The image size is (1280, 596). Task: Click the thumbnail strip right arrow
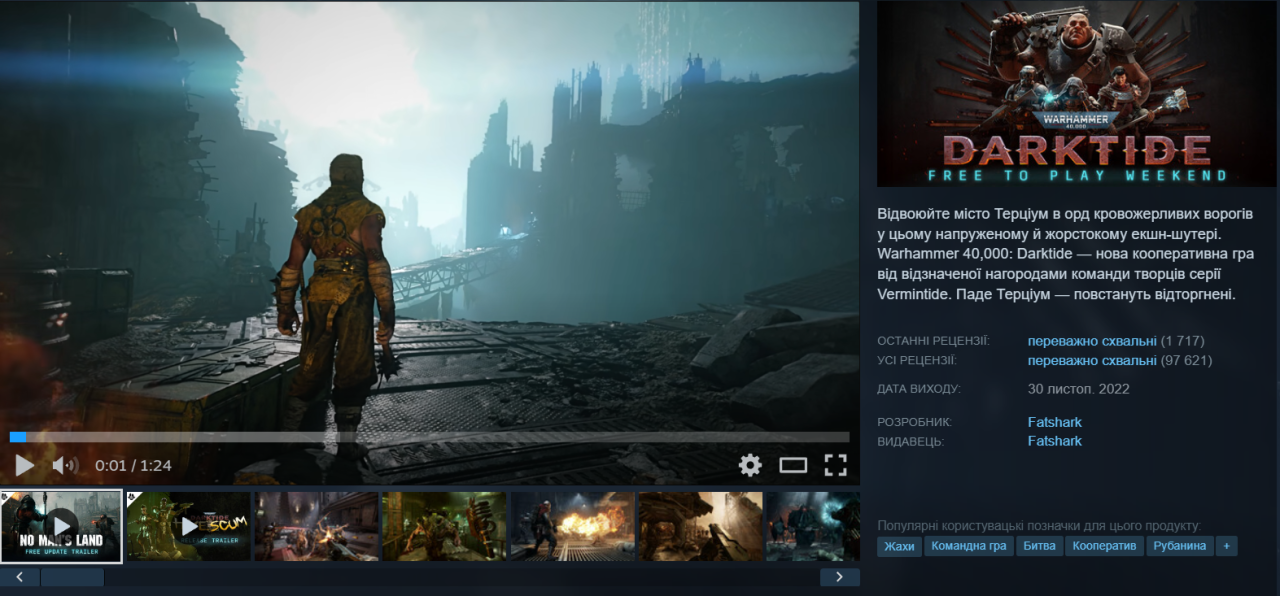tap(840, 577)
